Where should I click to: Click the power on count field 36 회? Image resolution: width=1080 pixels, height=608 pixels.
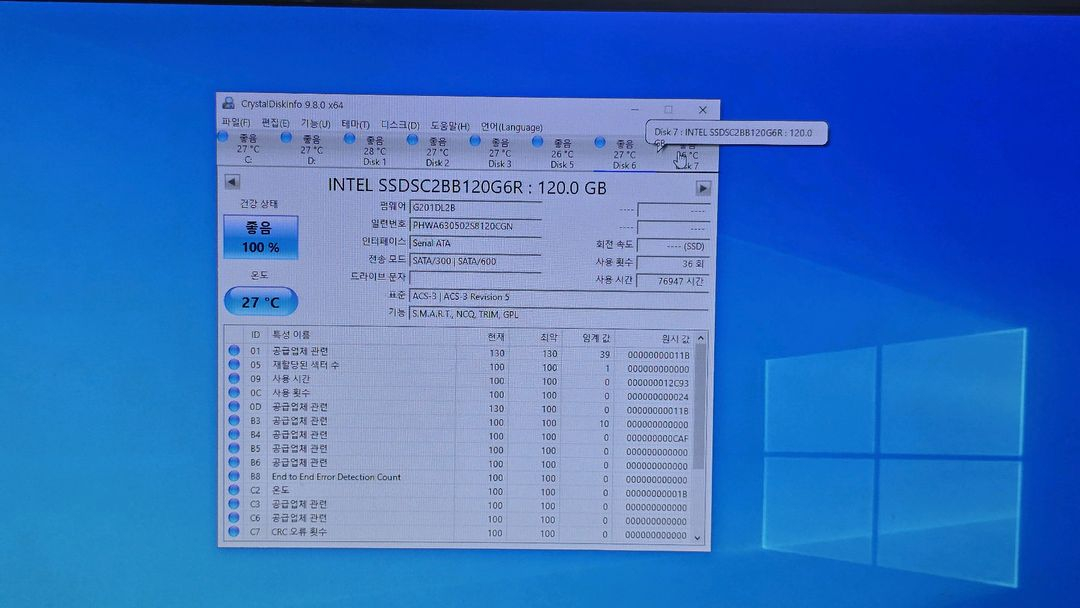672,264
